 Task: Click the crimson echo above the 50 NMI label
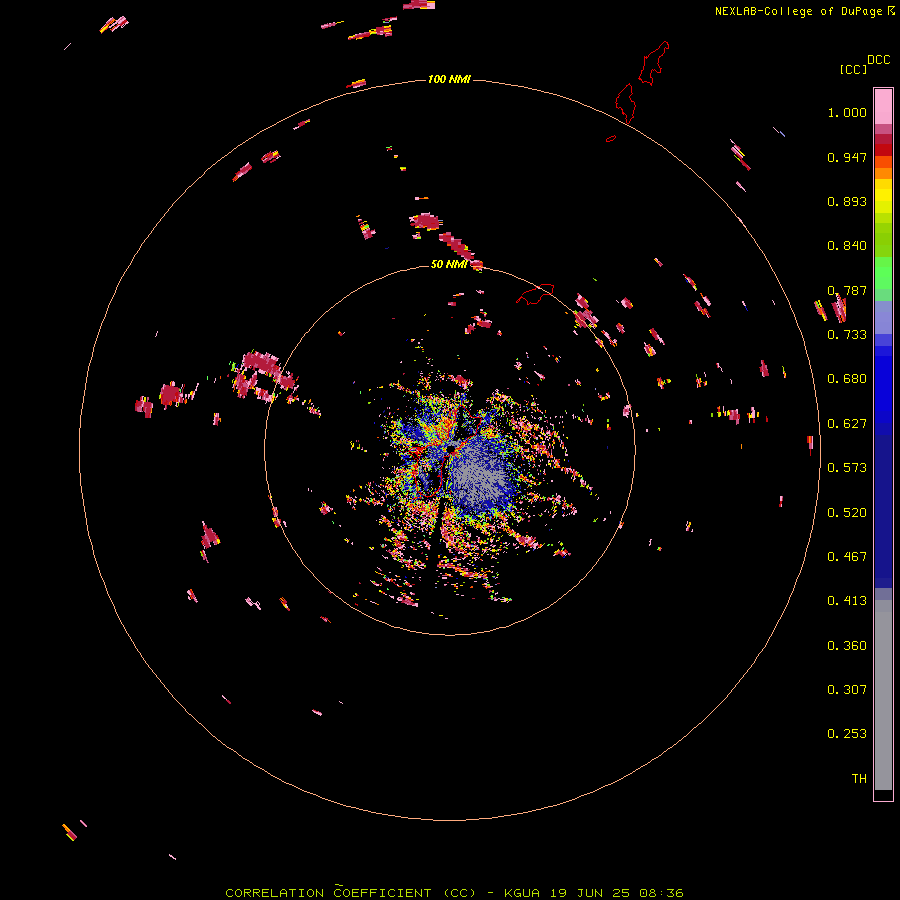pyautogui.click(x=425, y=221)
